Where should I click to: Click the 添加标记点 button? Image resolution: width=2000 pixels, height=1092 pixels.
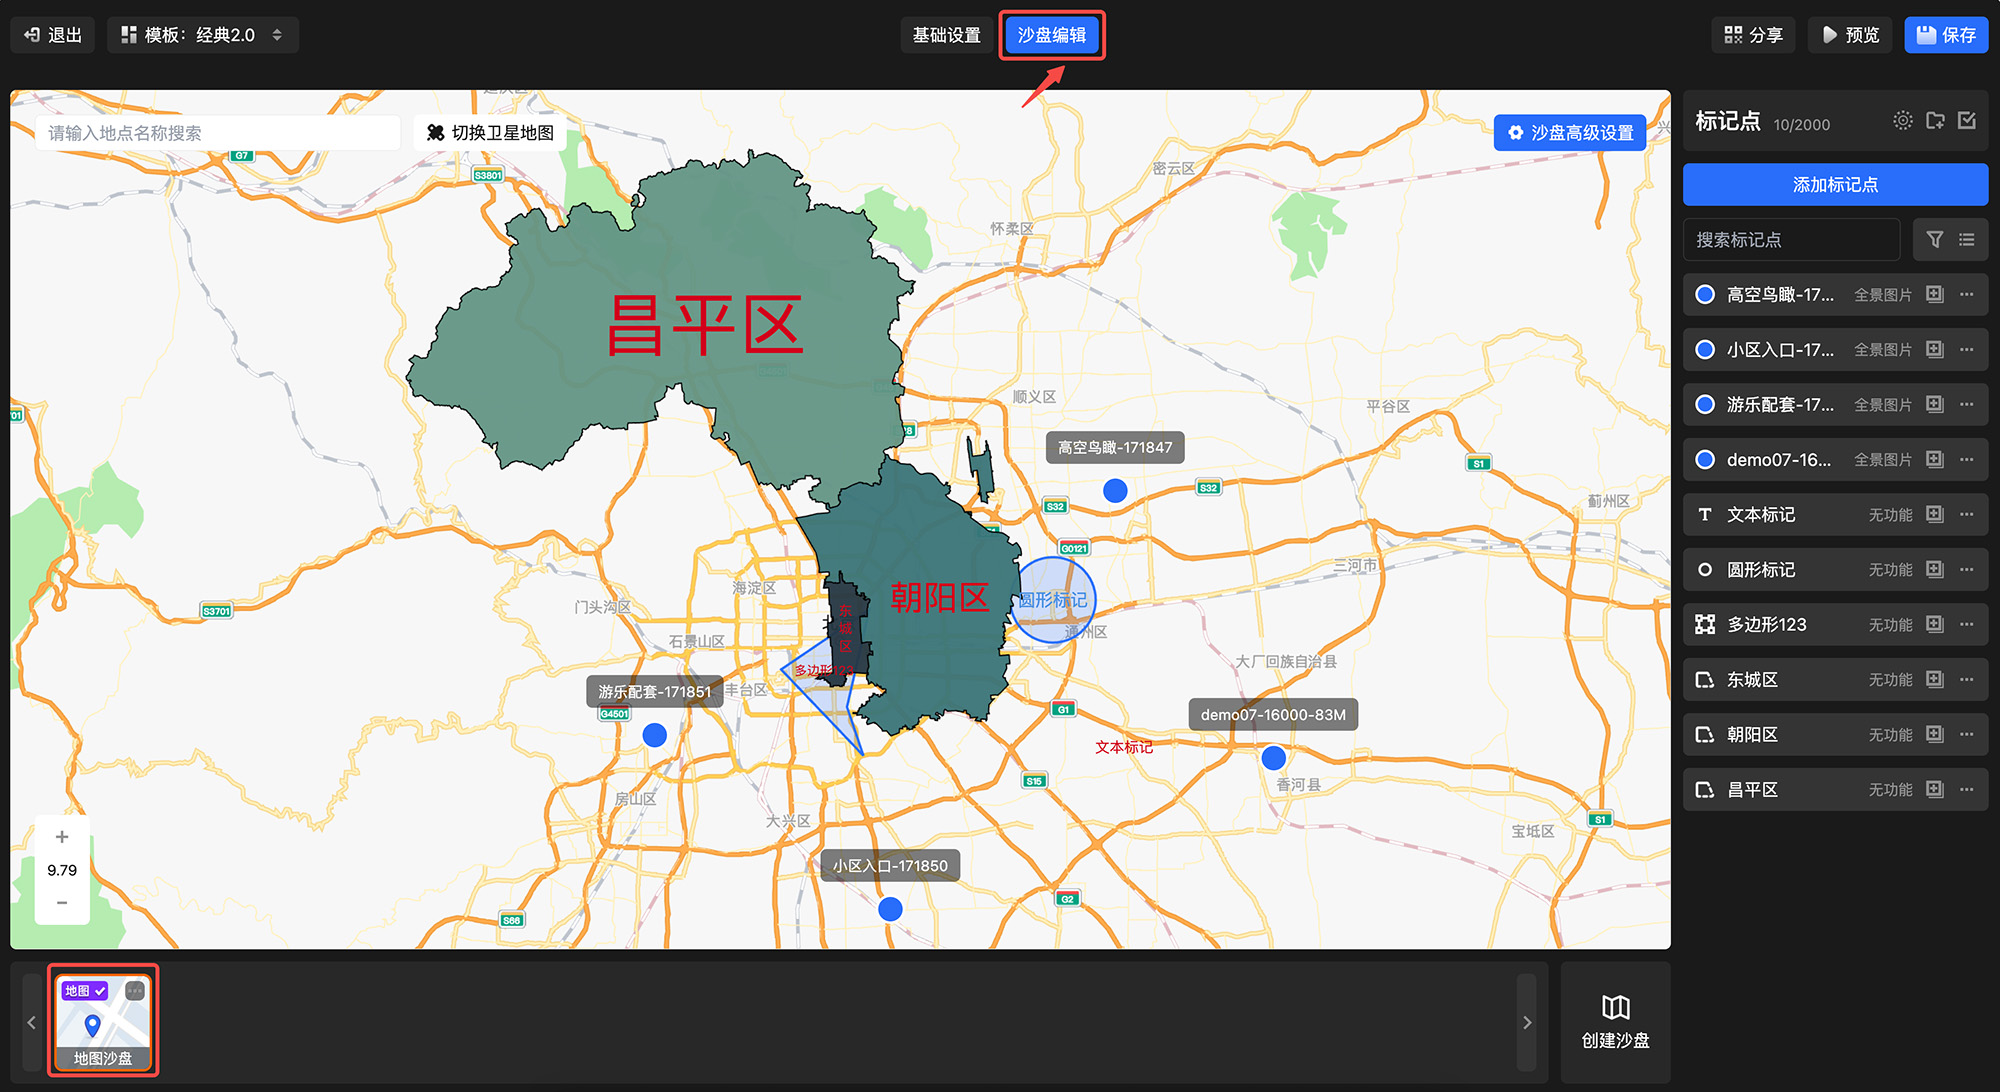tap(1835, 185)
